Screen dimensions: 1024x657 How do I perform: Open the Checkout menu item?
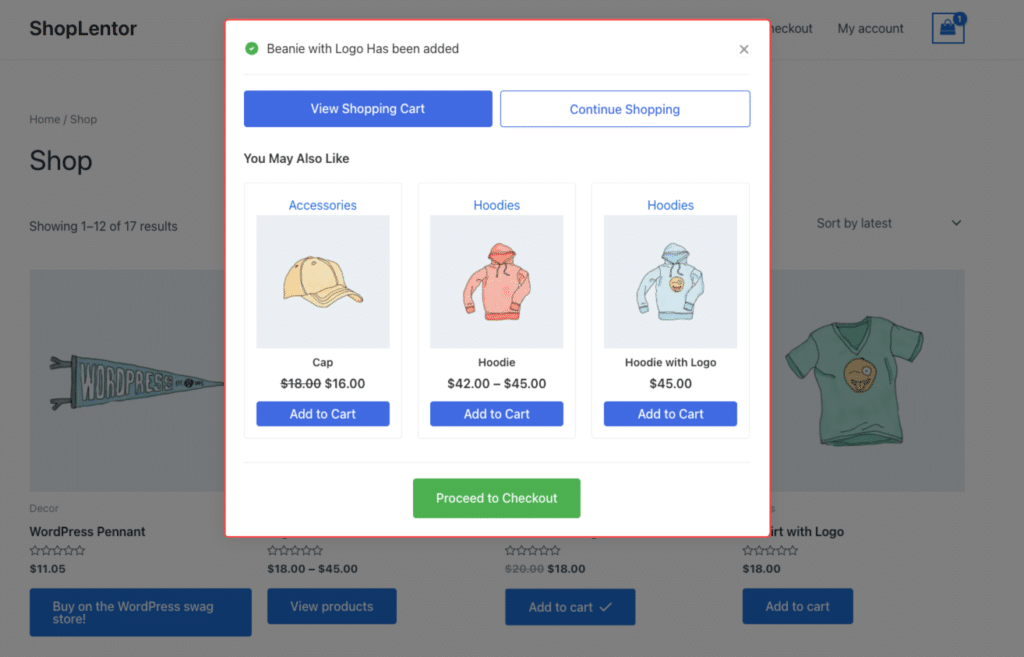click(x=789, y=29)
